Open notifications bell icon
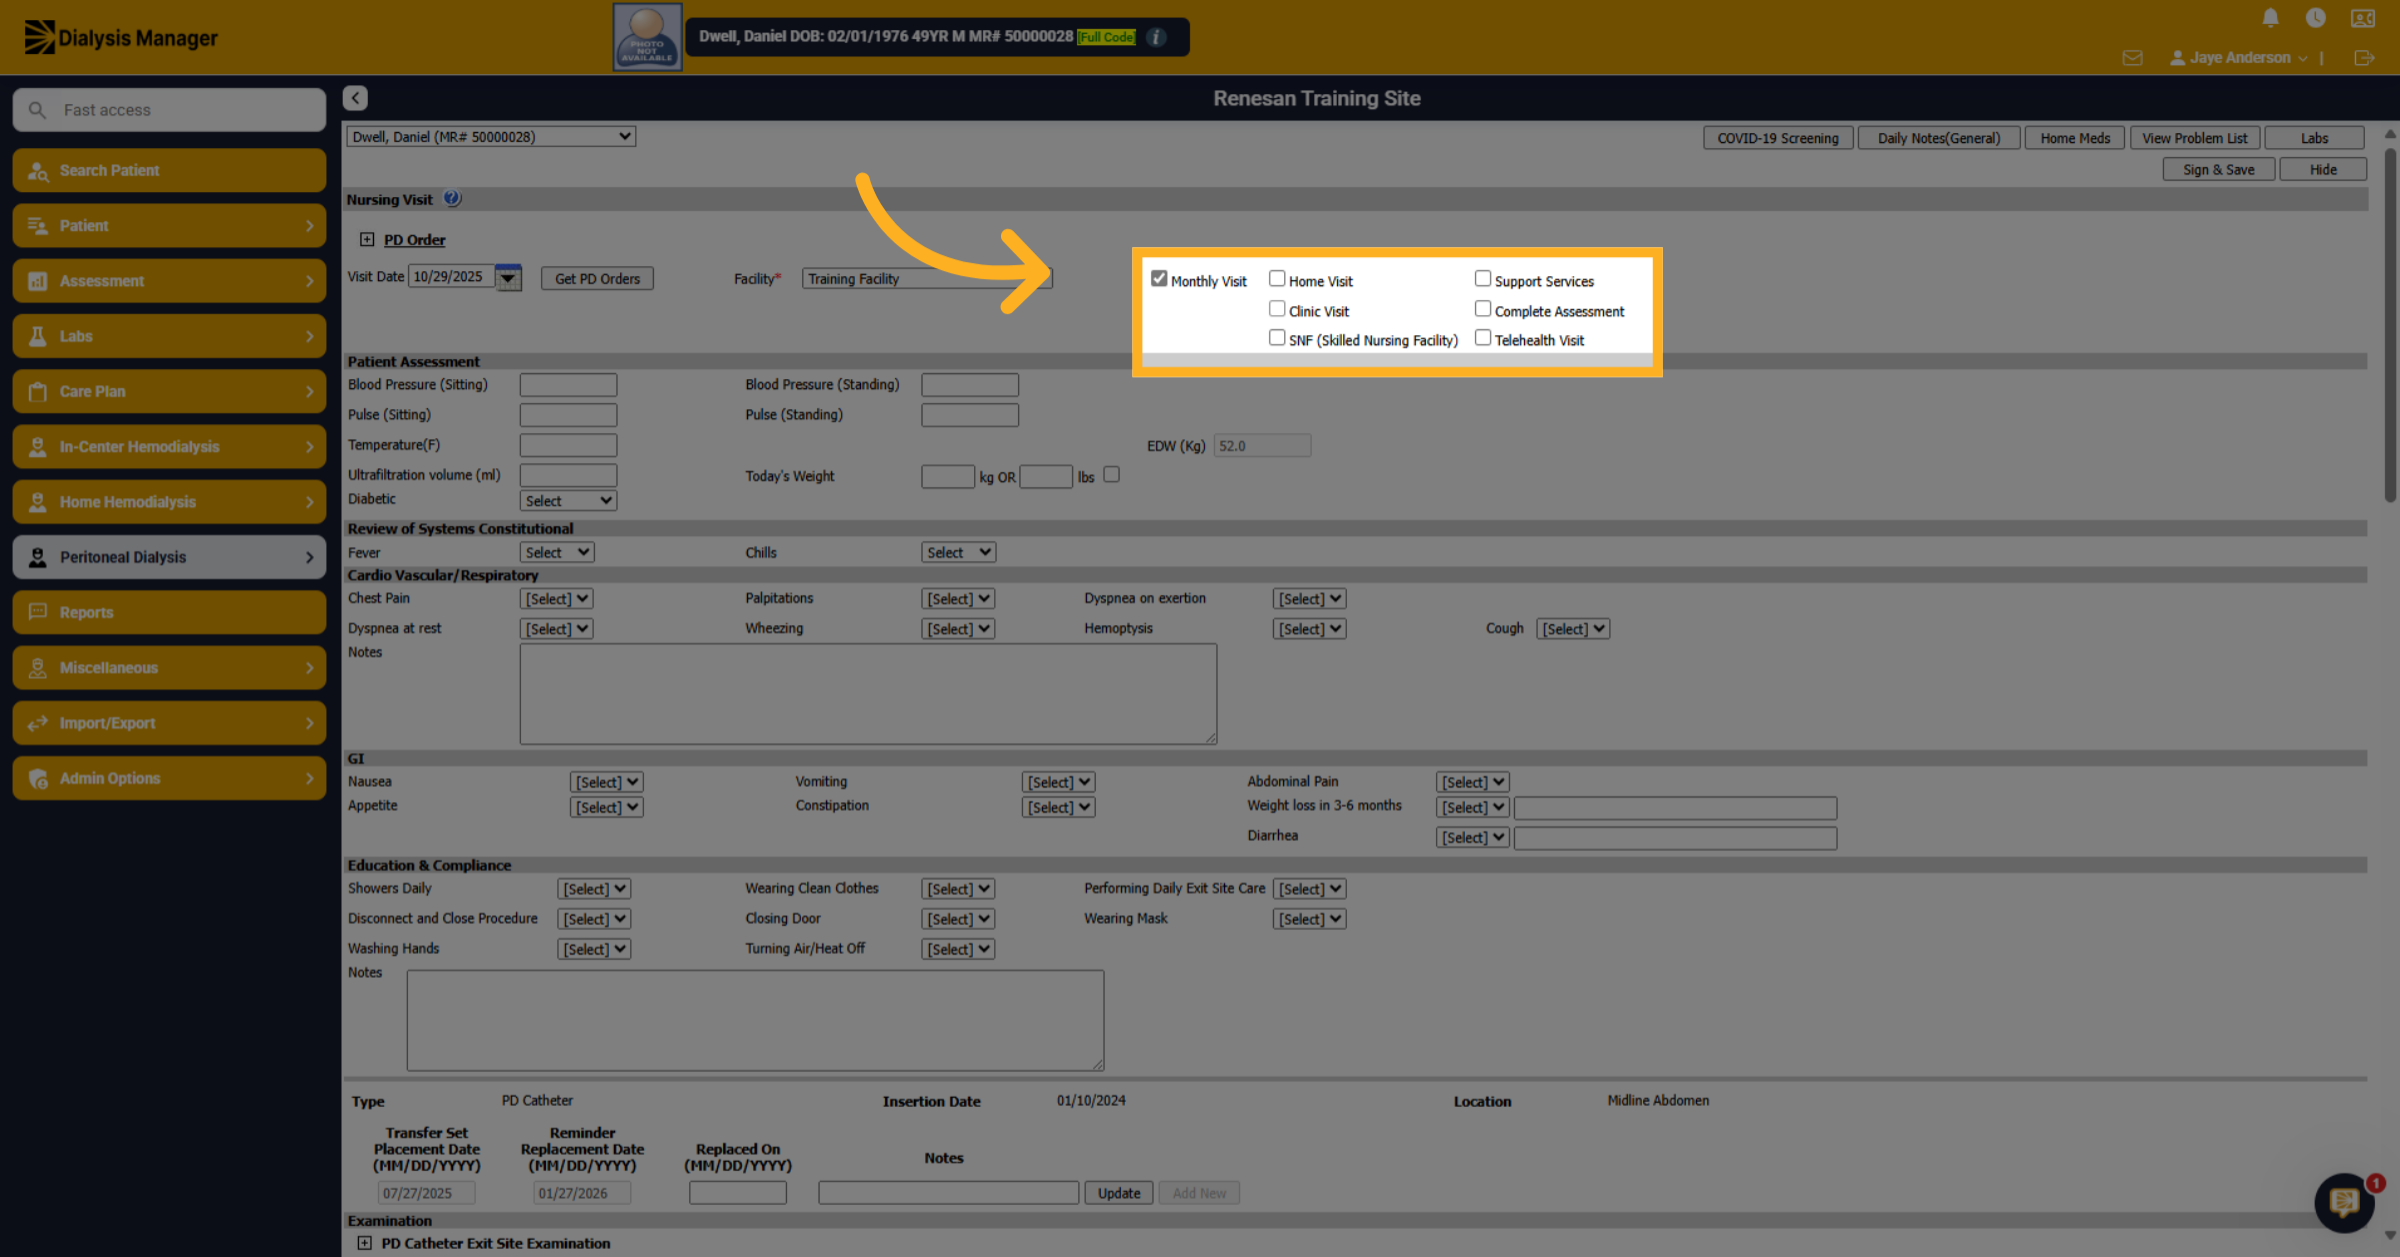Image resolution: width=2400 pixels, height=1257 pixels. coord(2270,18)
